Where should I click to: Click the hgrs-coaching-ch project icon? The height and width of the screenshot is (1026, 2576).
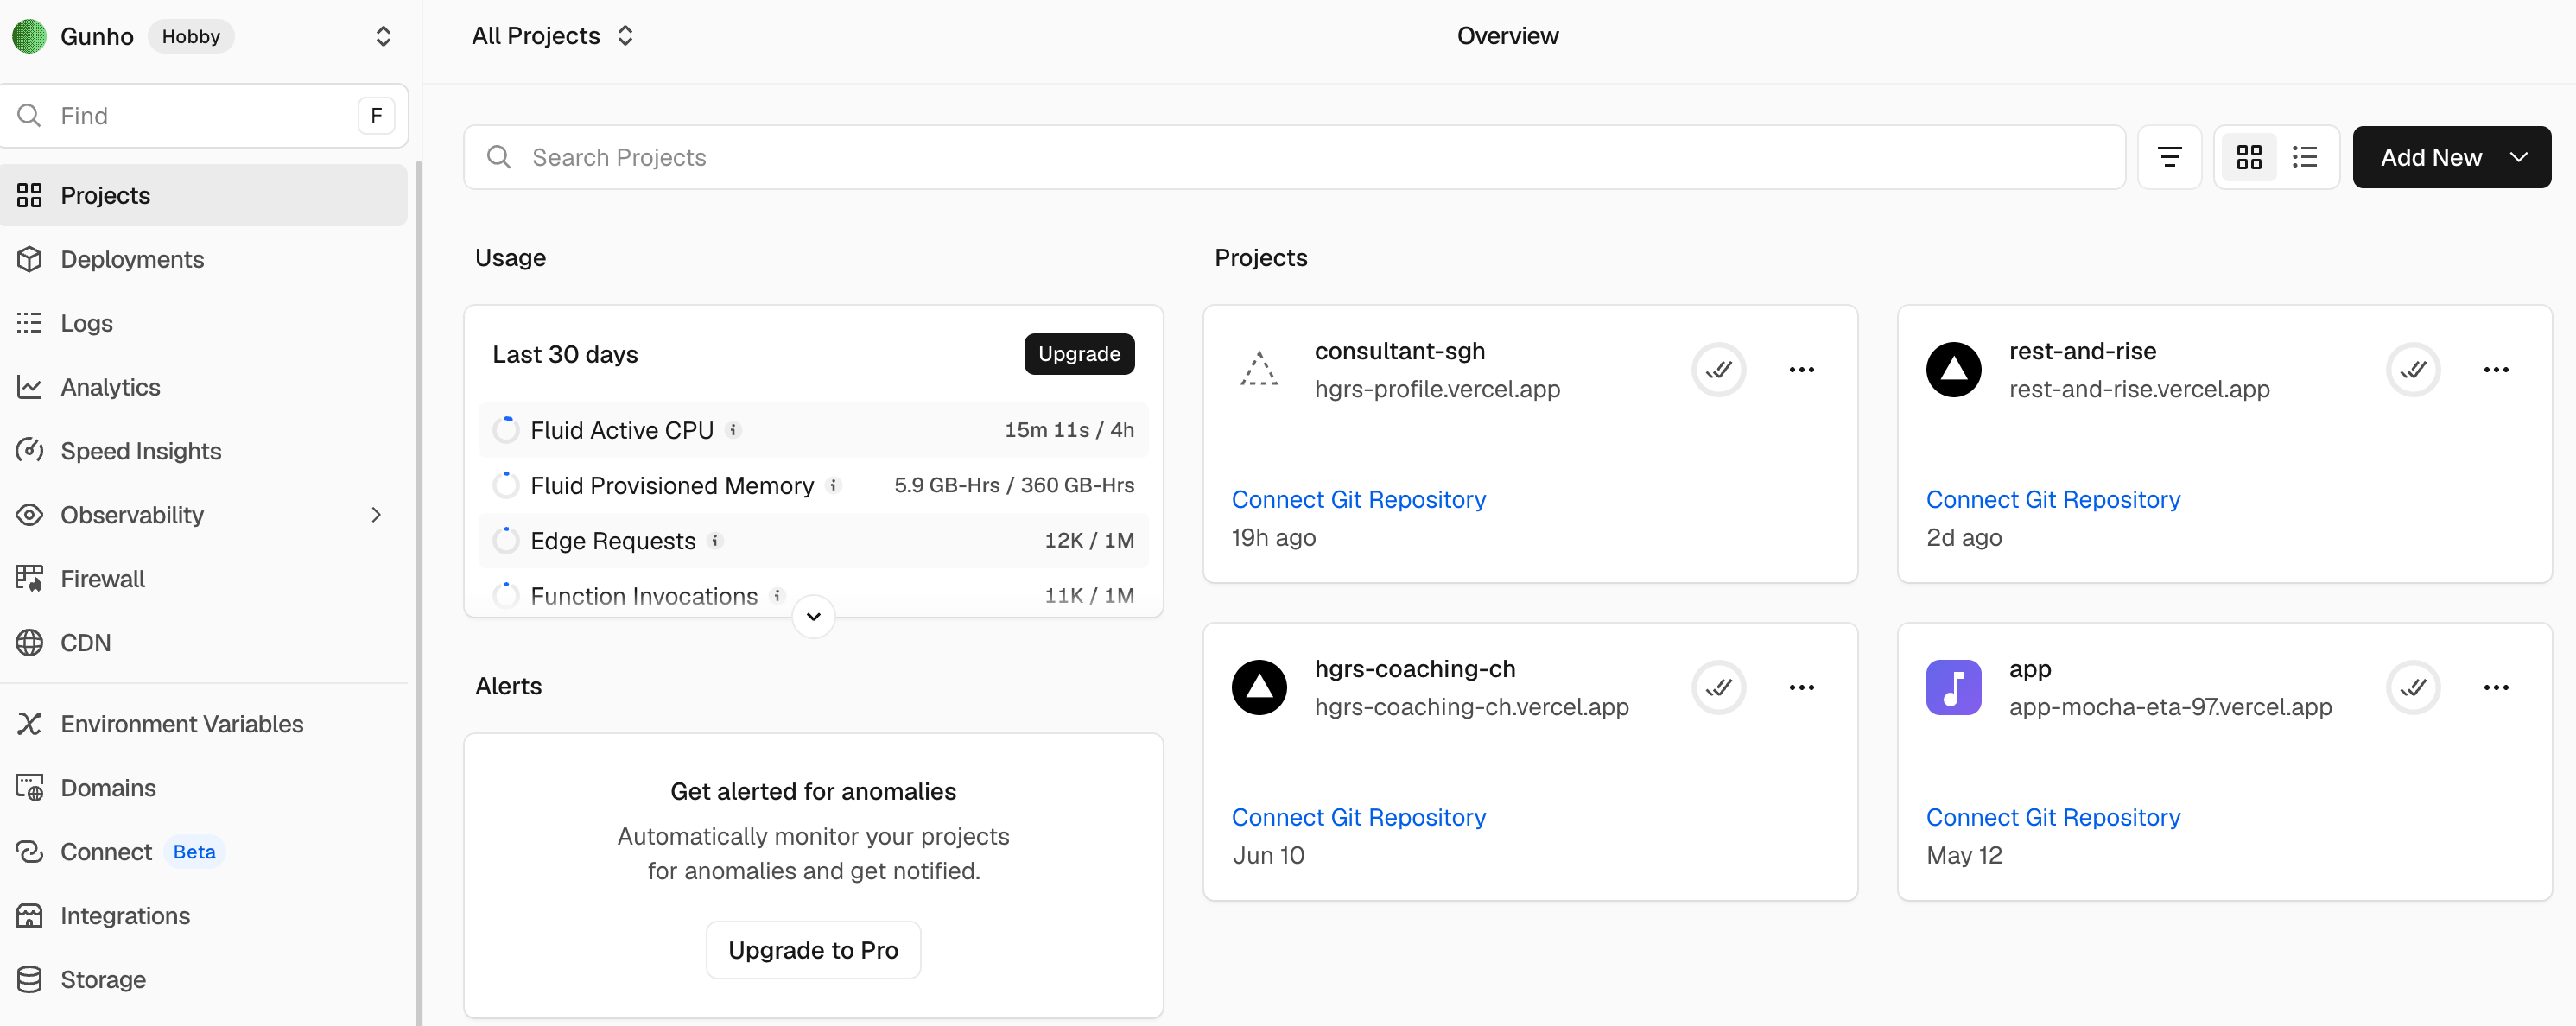[1259, 688]
